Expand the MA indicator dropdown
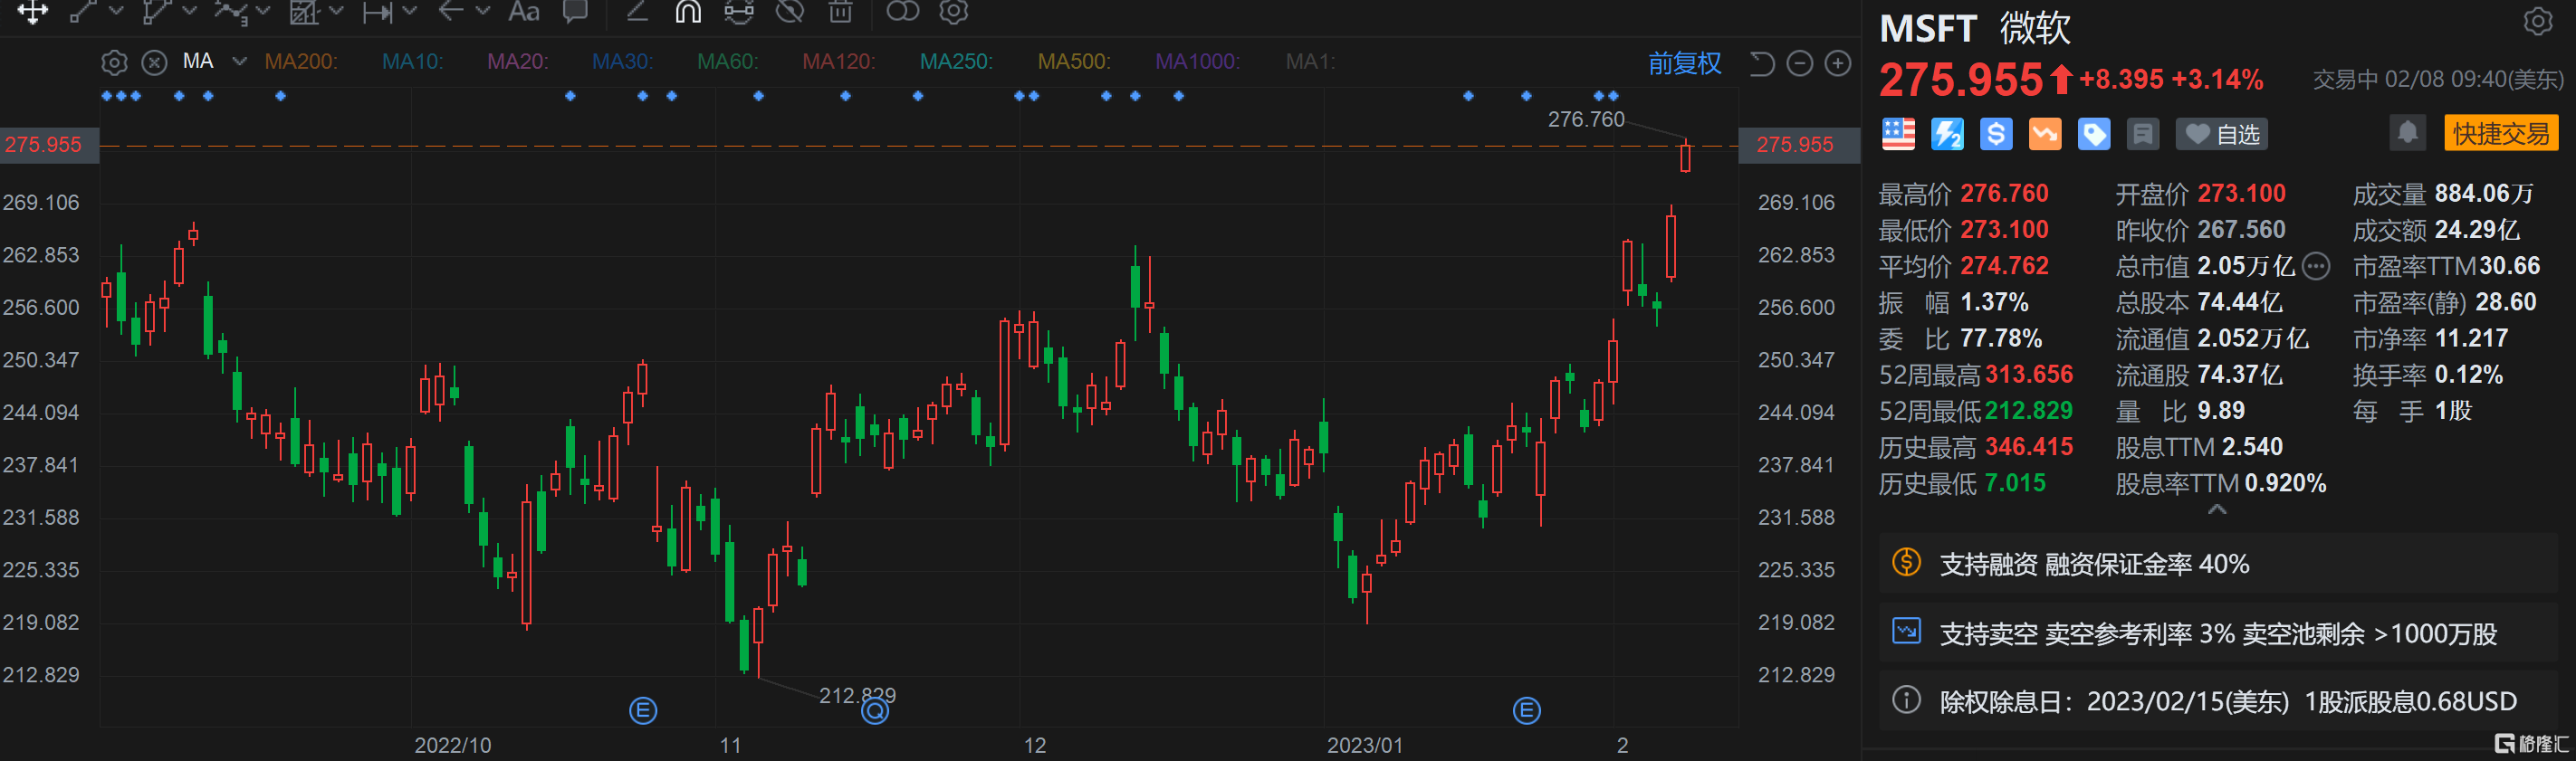Viewport: 2576px width, 761px height. point(239,62)
